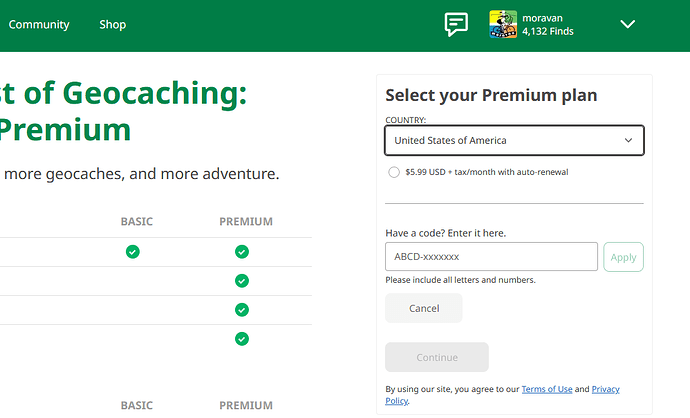Image resolution: width=690 pixels, height=418 pixels.
Task: Open the Country dropdown showing United States
Action: pos(514,140)
